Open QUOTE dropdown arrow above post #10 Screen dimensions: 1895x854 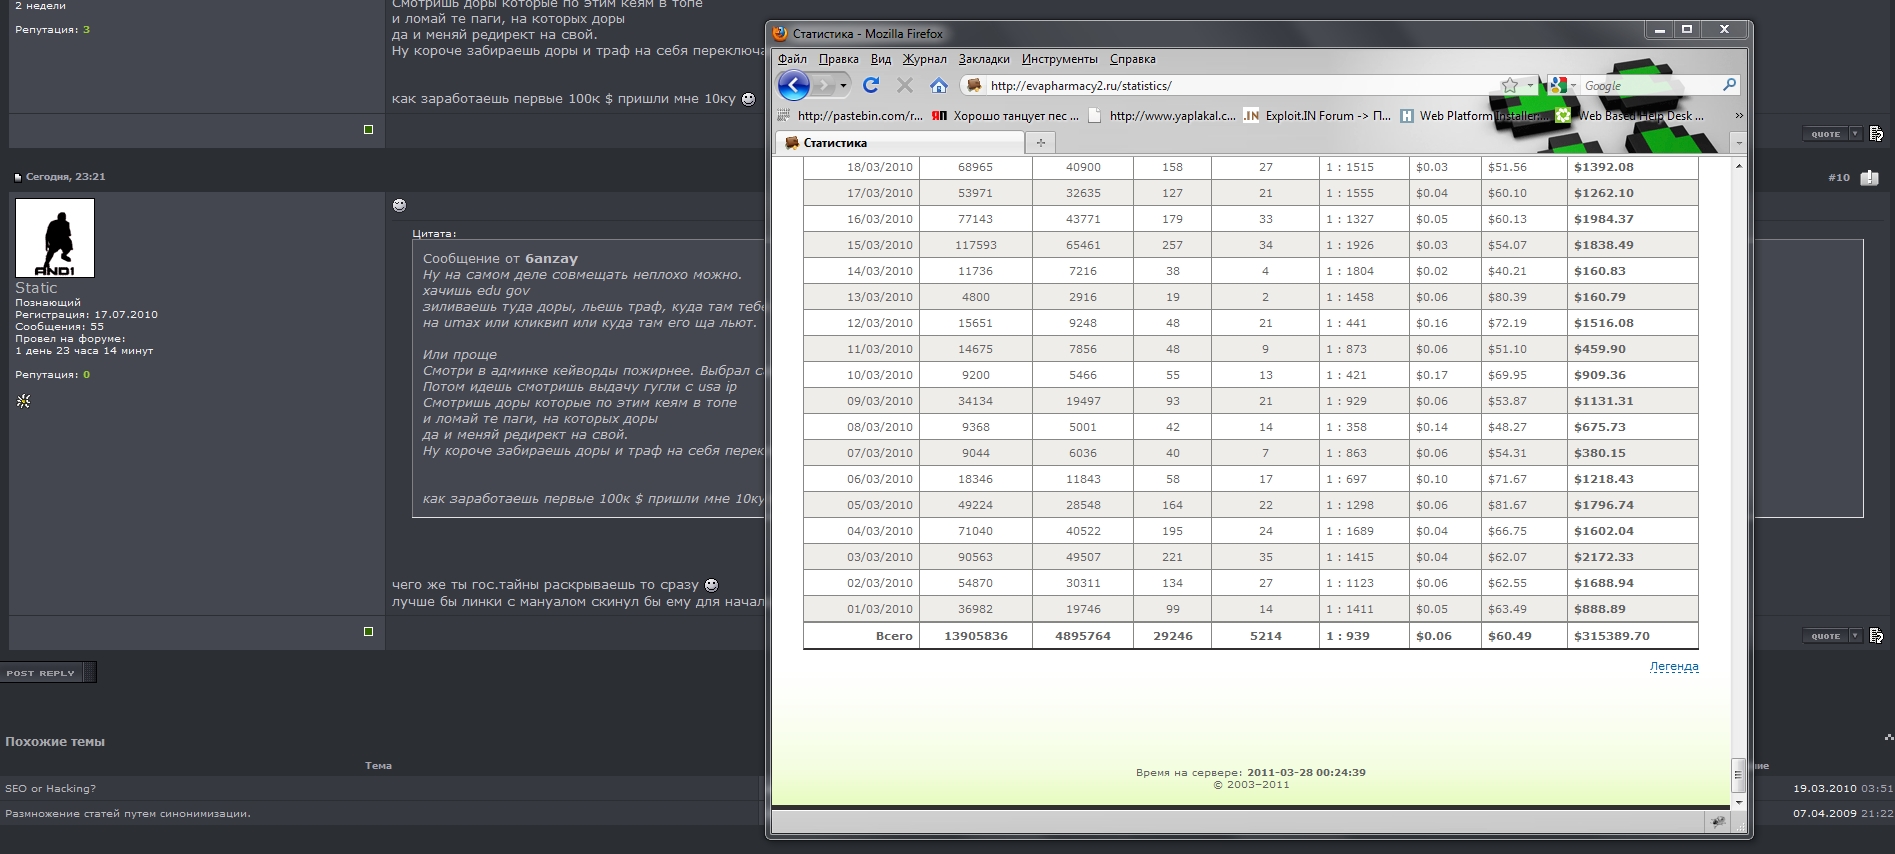pyautogui.click(x=1855, y=134)
